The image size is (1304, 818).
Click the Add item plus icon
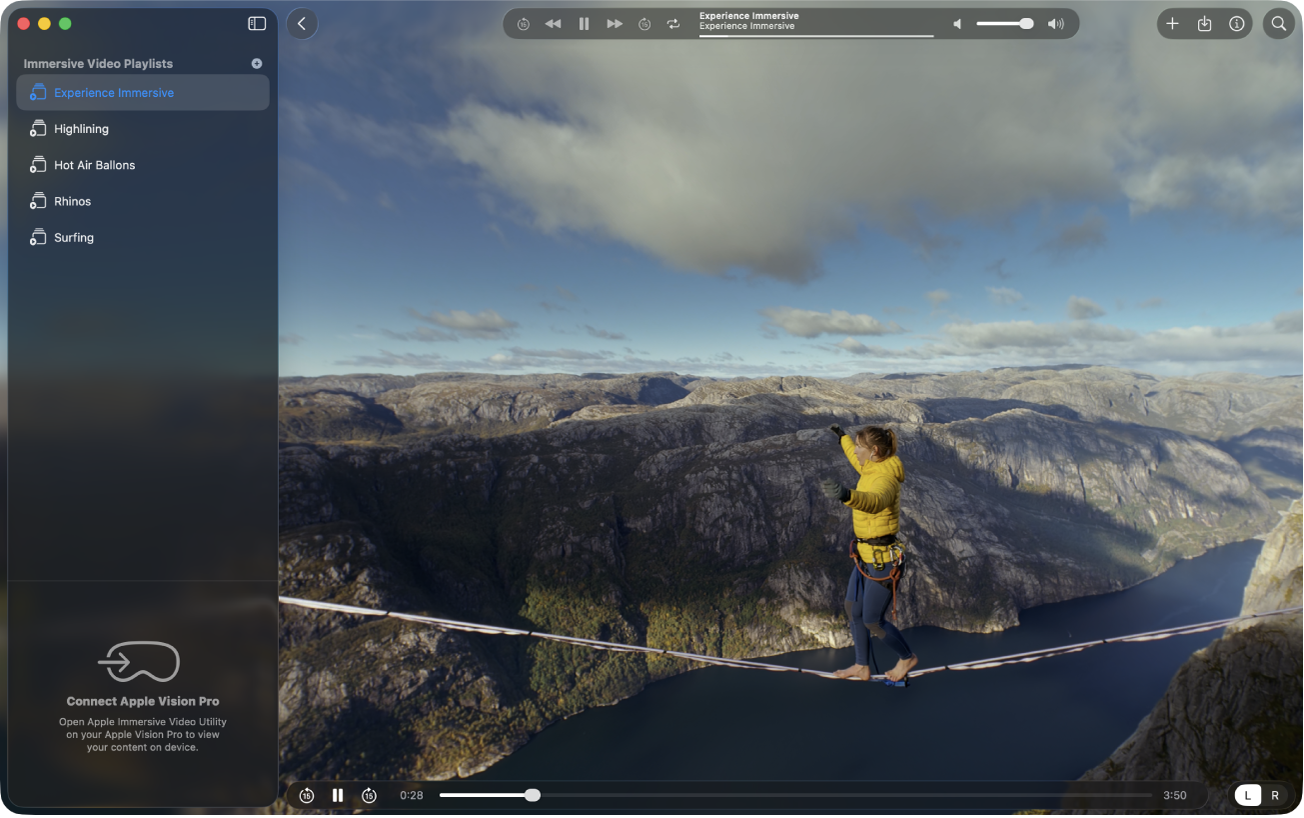(x=1172, y=22)
